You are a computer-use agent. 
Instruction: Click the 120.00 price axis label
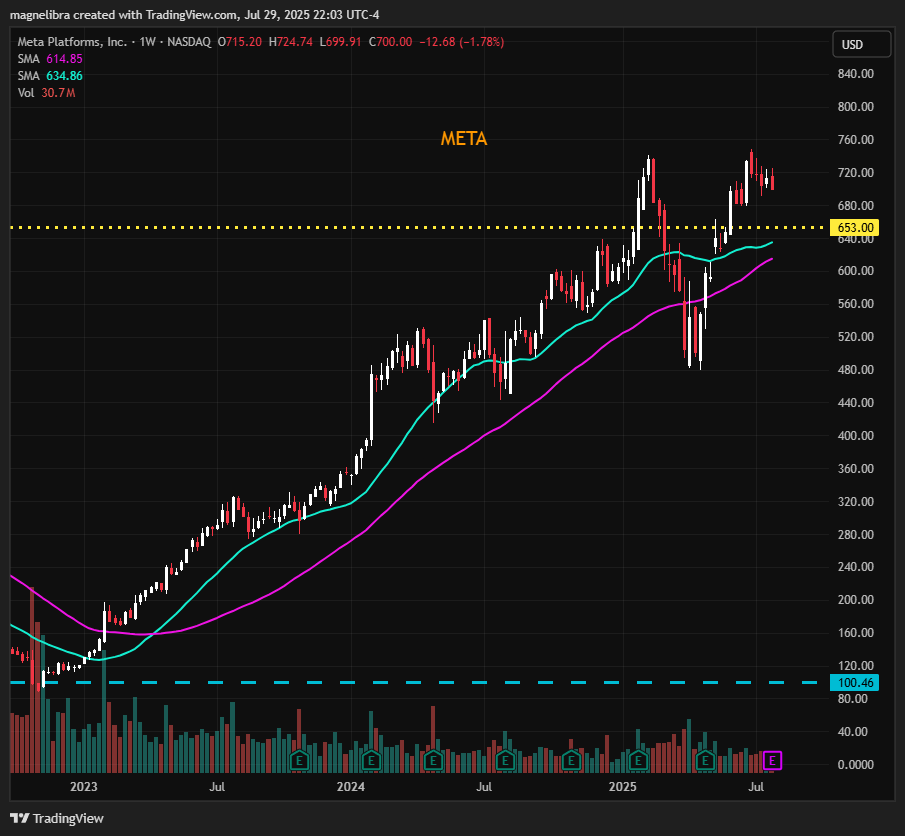[855, 666]
